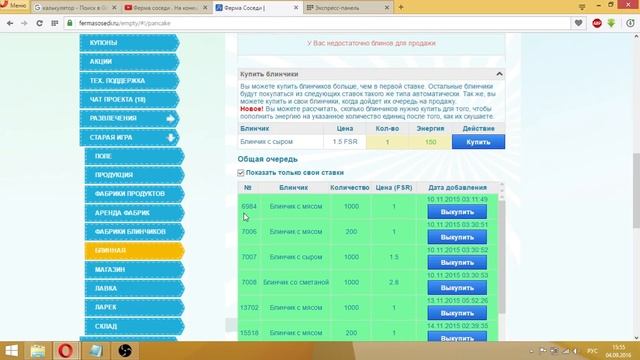Open the red adblock extension icon

click(597, 23)
